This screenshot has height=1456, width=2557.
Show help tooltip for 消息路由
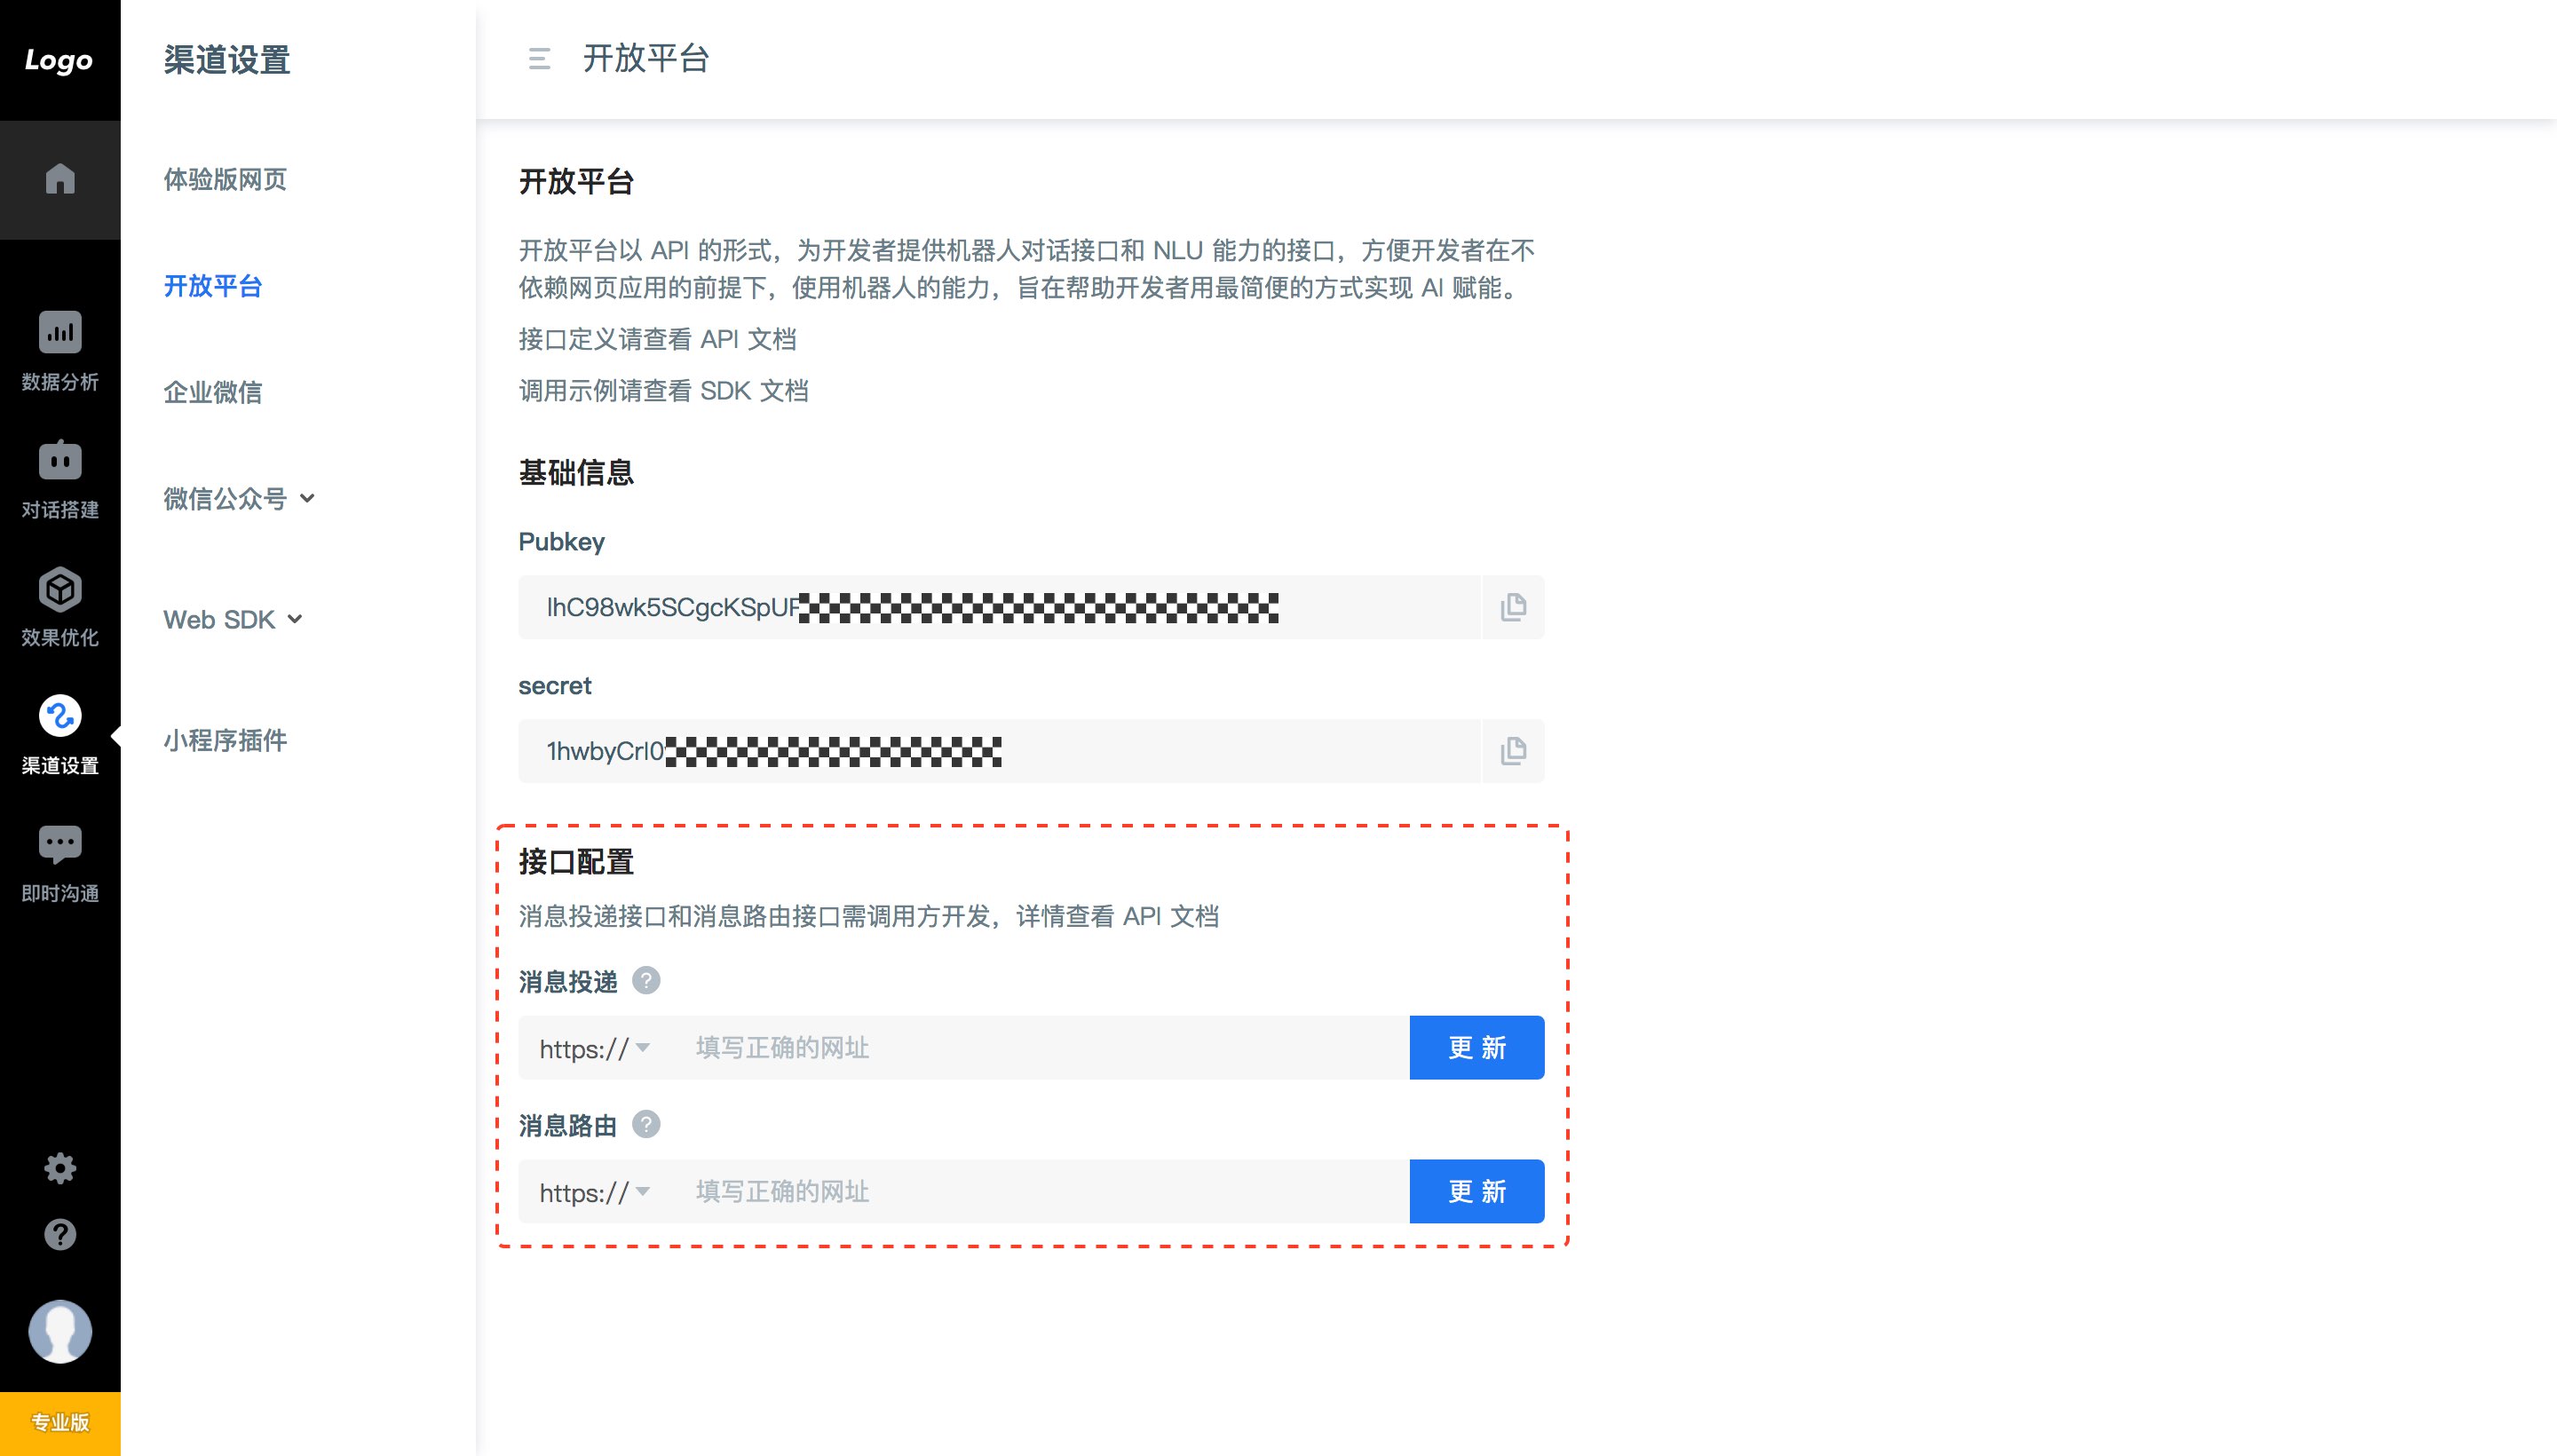[x=646, y=1125]
